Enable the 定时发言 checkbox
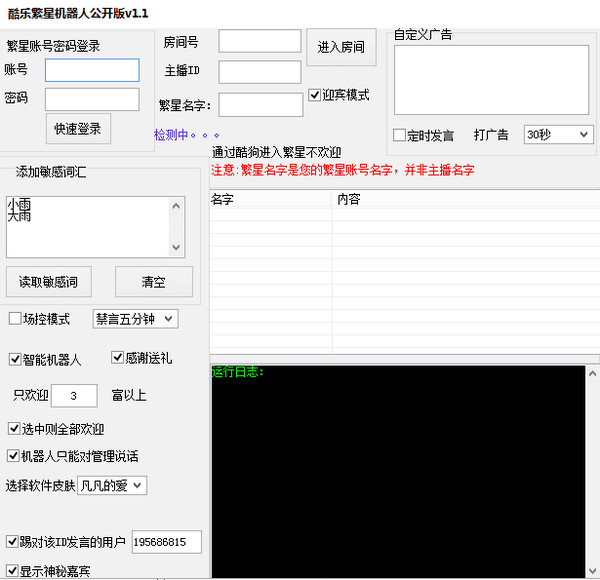The image size is (600, 580). [400, 135]
